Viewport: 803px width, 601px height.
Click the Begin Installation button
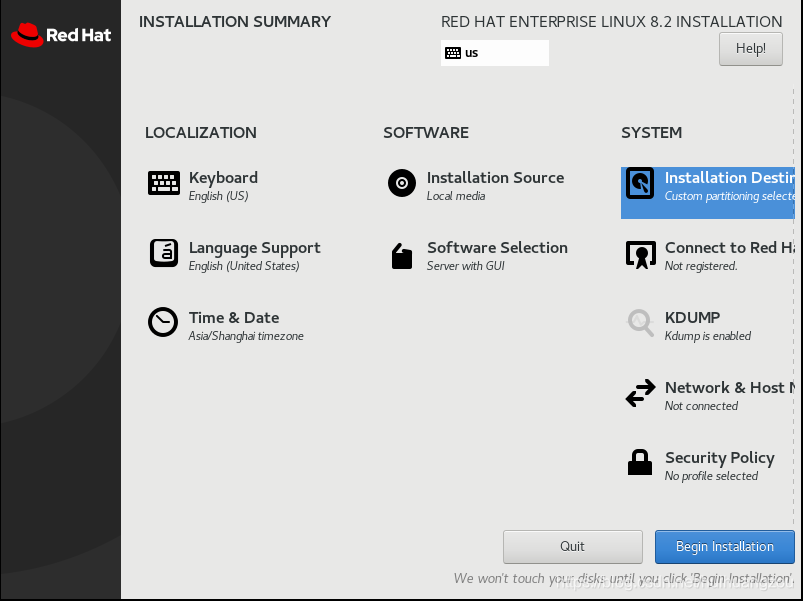(x=725, y=547)
